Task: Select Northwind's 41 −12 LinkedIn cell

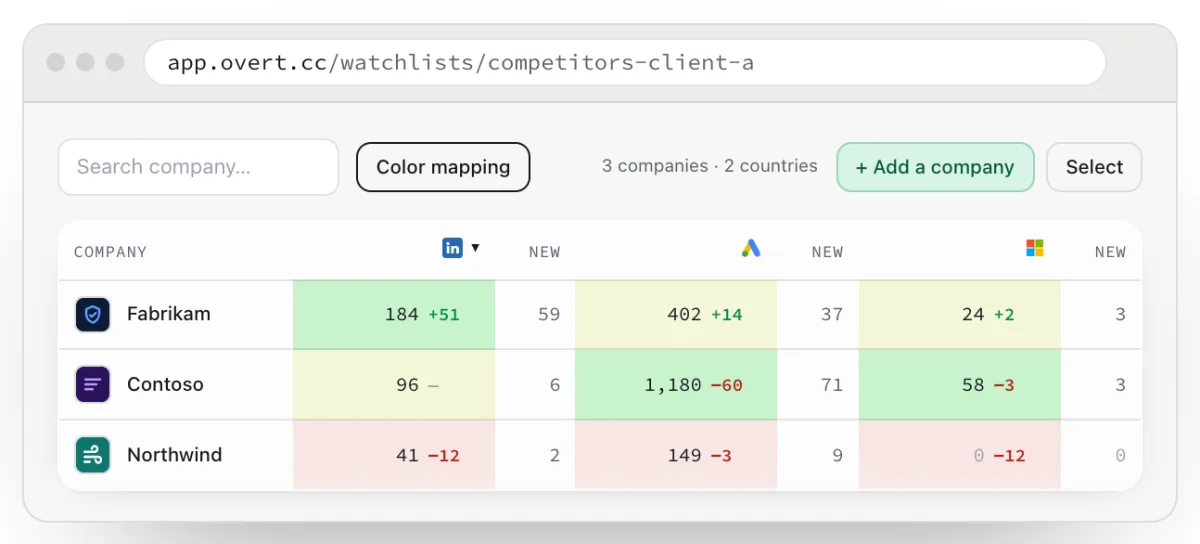Action: coord(394,455)
